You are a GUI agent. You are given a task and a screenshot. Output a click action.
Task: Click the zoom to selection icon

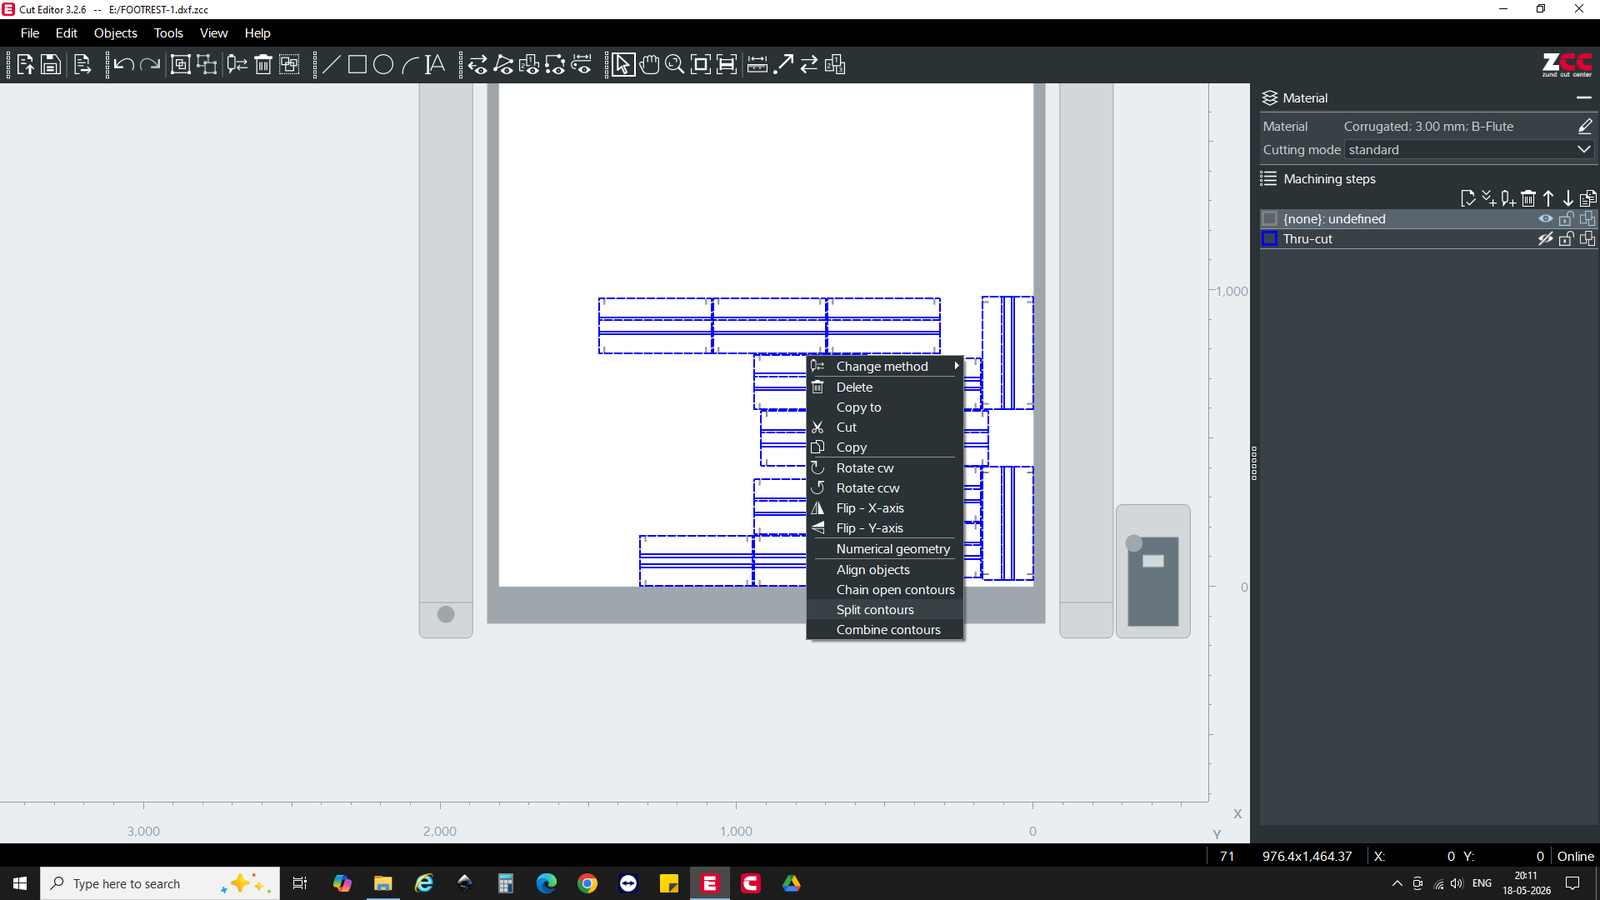click(x=727, y=65)
